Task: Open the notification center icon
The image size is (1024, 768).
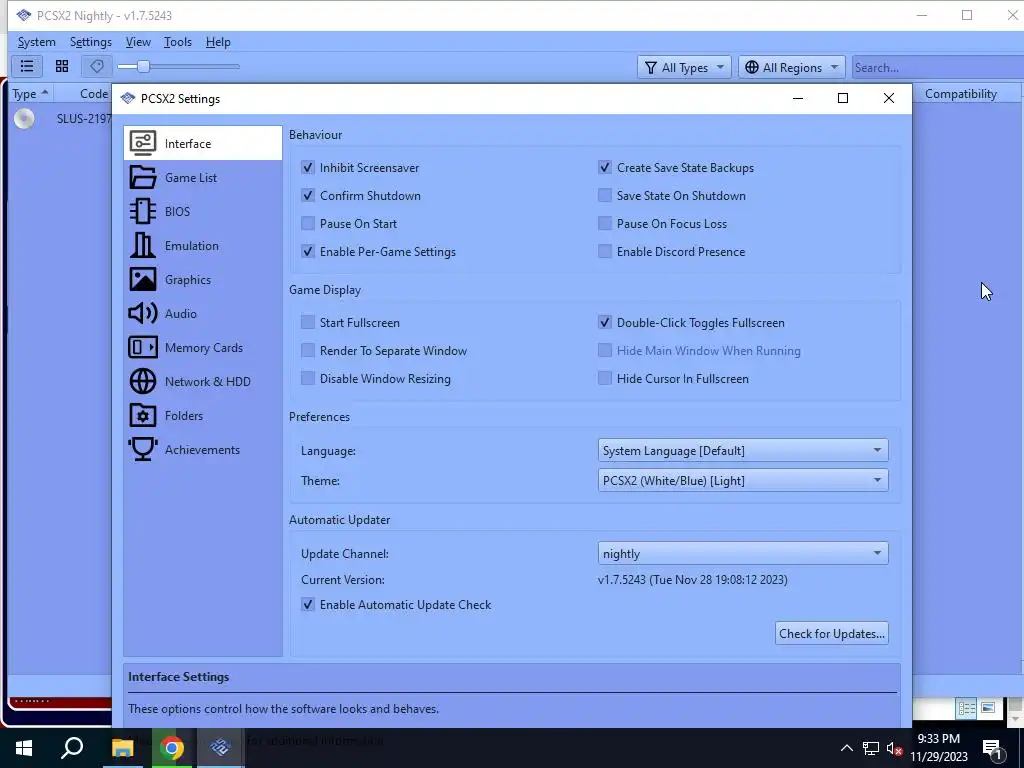Action: [992, 748]
